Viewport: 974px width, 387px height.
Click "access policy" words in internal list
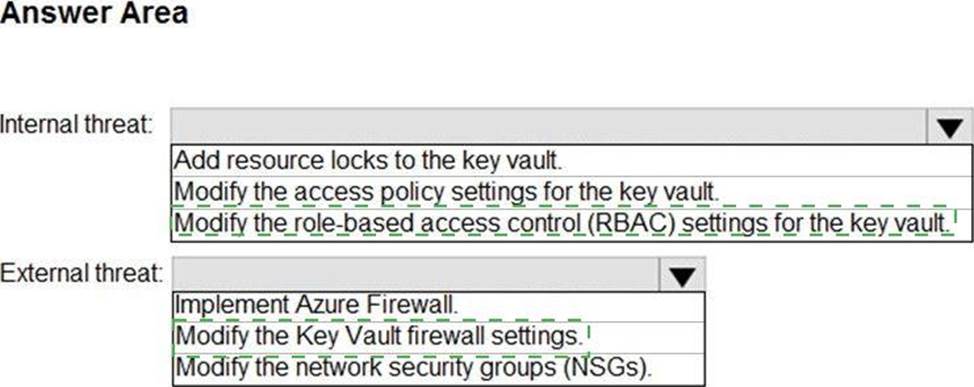(x=369, y=193)
